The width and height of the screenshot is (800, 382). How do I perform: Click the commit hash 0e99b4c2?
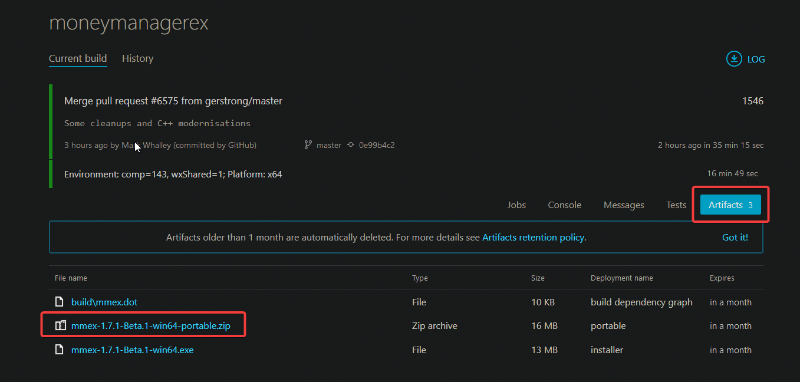pos(377,145)
